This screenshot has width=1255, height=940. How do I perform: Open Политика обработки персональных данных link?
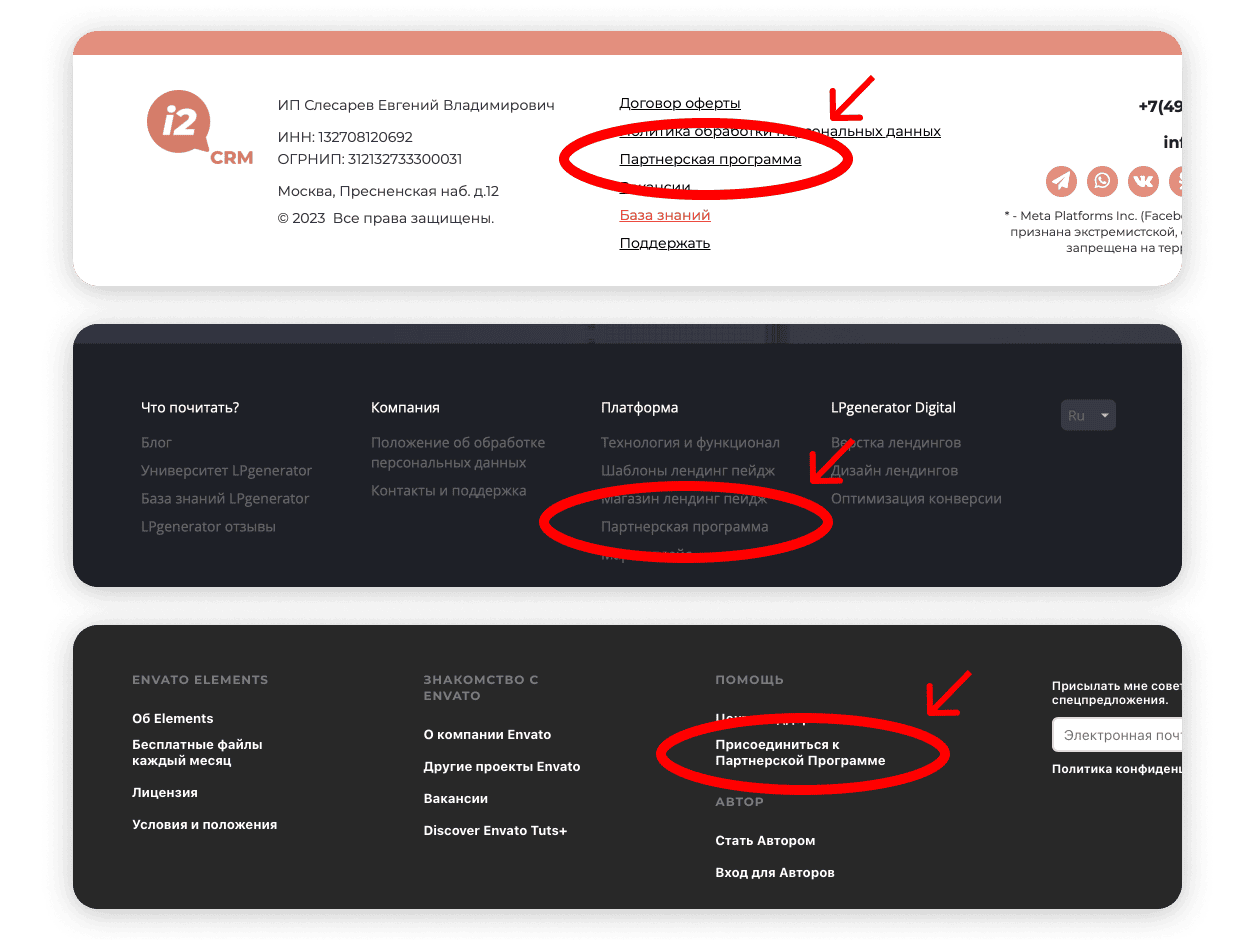pyautogui.click(x=780, y=131)
